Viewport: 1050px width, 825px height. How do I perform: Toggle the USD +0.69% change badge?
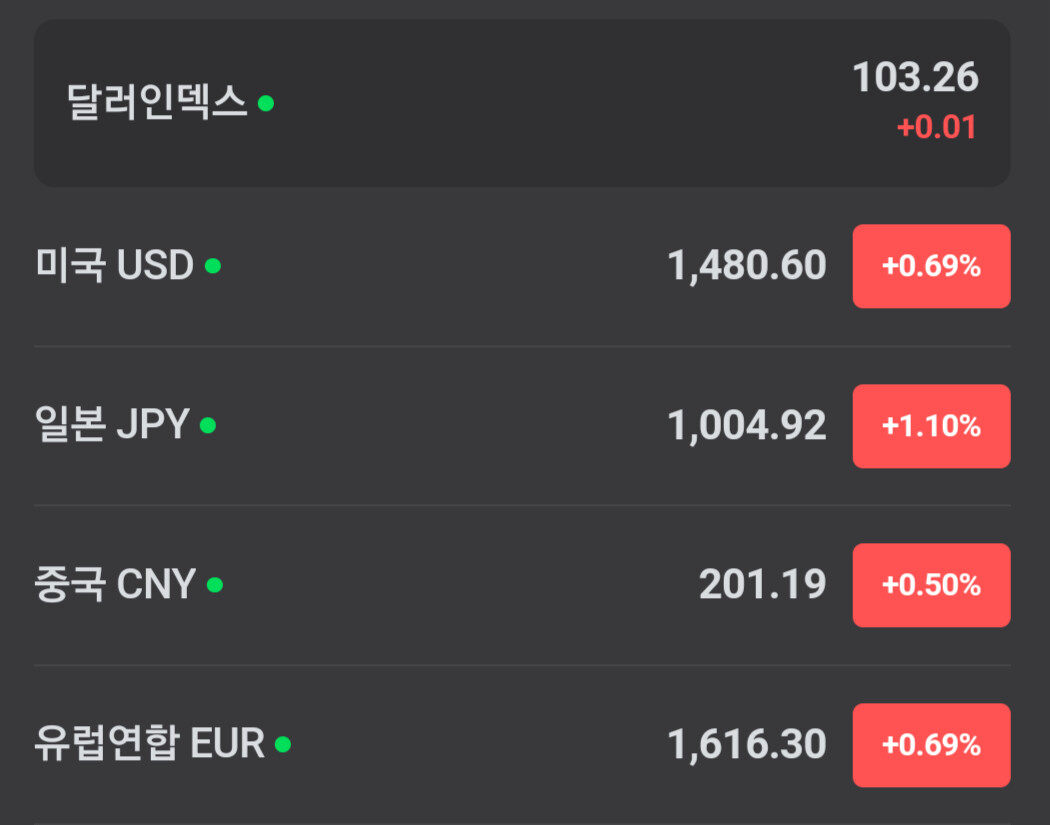point(931,266)
